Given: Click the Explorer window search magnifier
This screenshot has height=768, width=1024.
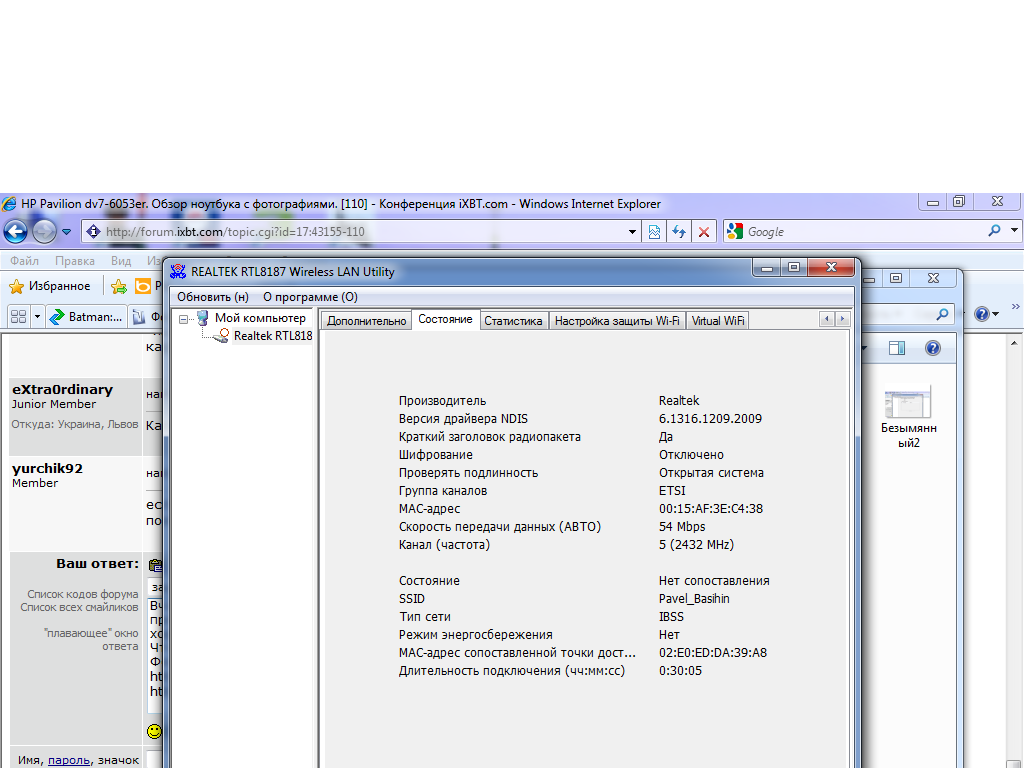Looking at the screenshot, I should pos(942,314).
